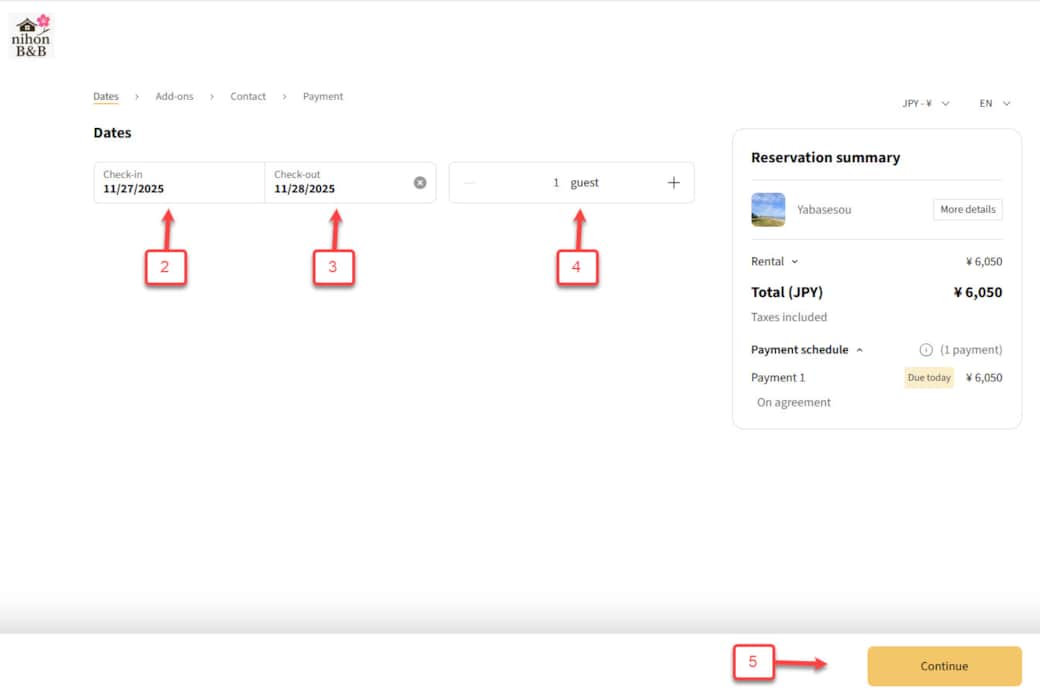Open the EN language dropdown

(x=995, y=103)
